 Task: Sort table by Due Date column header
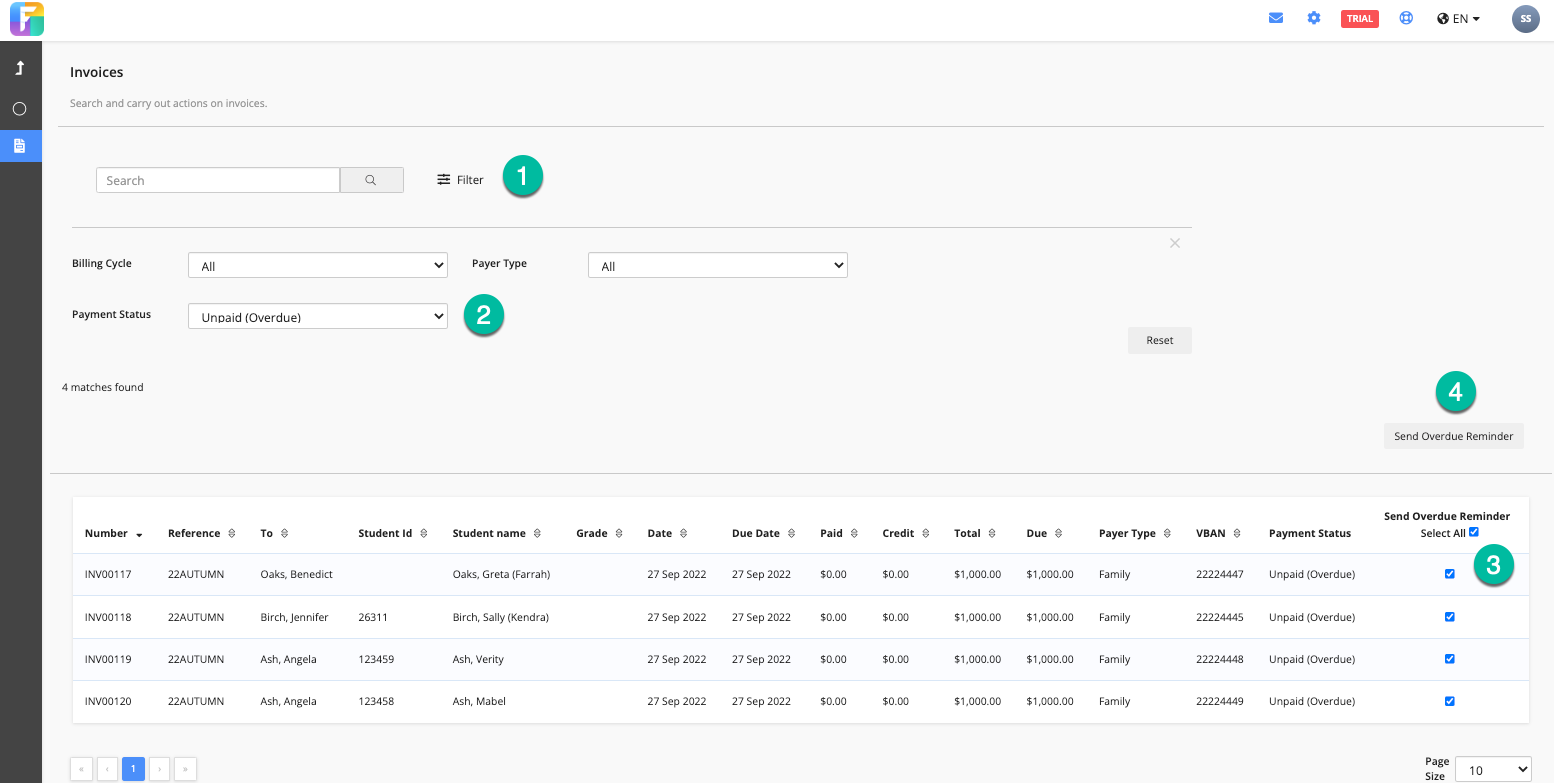tap(756, 533)
